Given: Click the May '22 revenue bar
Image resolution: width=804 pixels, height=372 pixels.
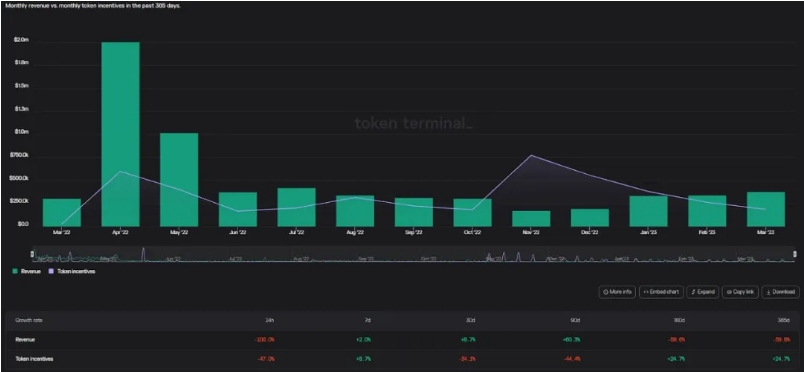Looking at the screenshot, I should tap(179, 180).
